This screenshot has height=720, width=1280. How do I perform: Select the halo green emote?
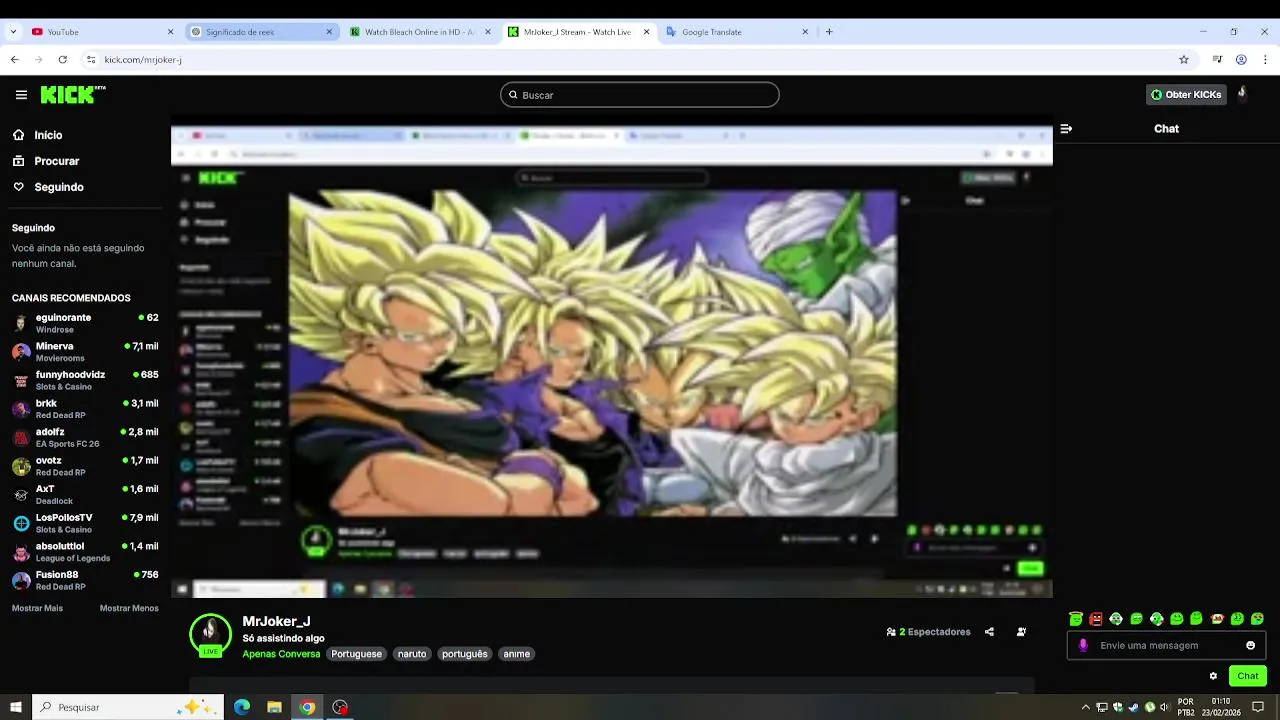coord(1076,619)
